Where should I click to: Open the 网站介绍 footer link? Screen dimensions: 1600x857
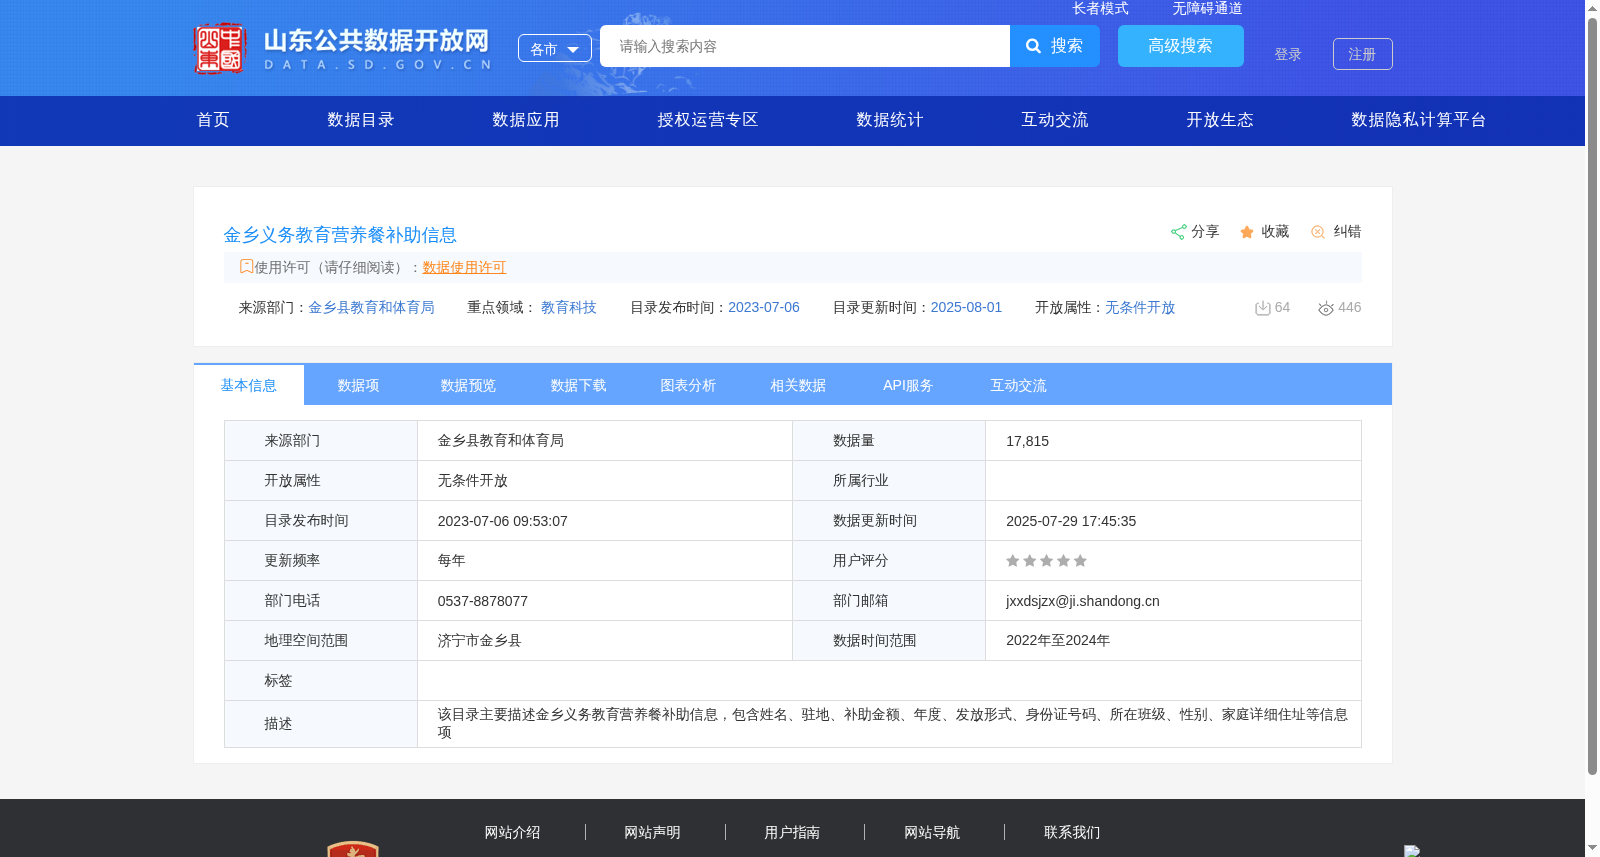point(513,832)
